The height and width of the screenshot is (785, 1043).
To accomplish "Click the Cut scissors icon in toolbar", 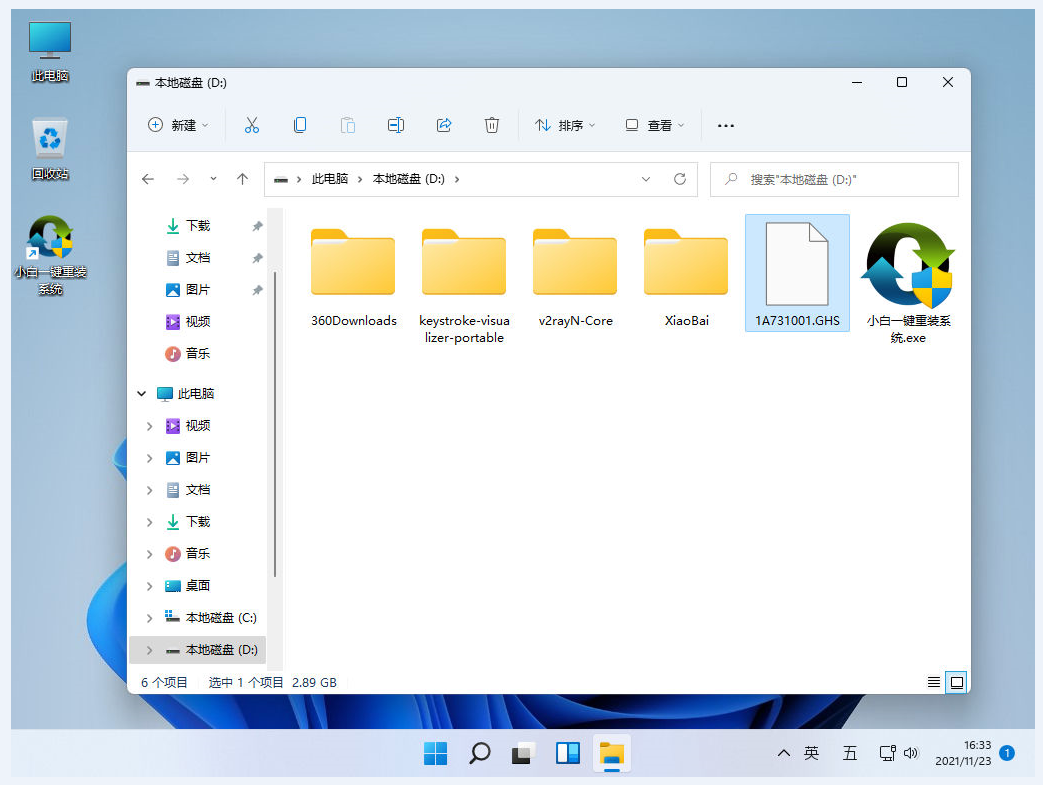I will tap(252, 125).
